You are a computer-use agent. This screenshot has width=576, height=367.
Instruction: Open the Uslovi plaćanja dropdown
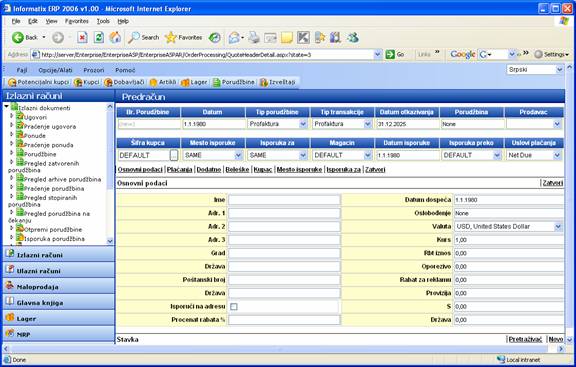coord(557,155)
